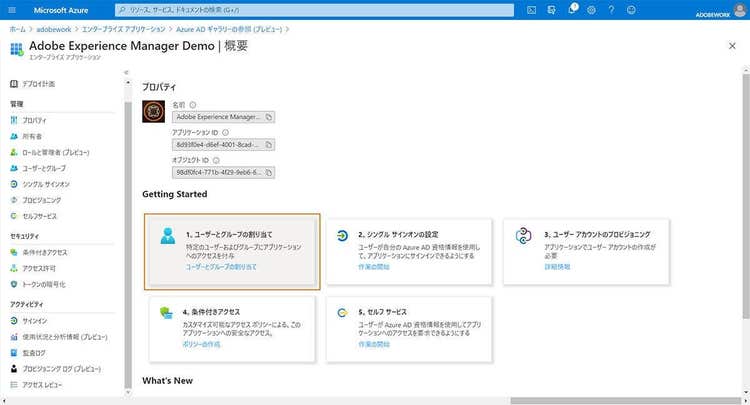The width and height of the screenshot is (750, 405).
Task: Click the feedback smiley icon
Action: tap(630, 9)
